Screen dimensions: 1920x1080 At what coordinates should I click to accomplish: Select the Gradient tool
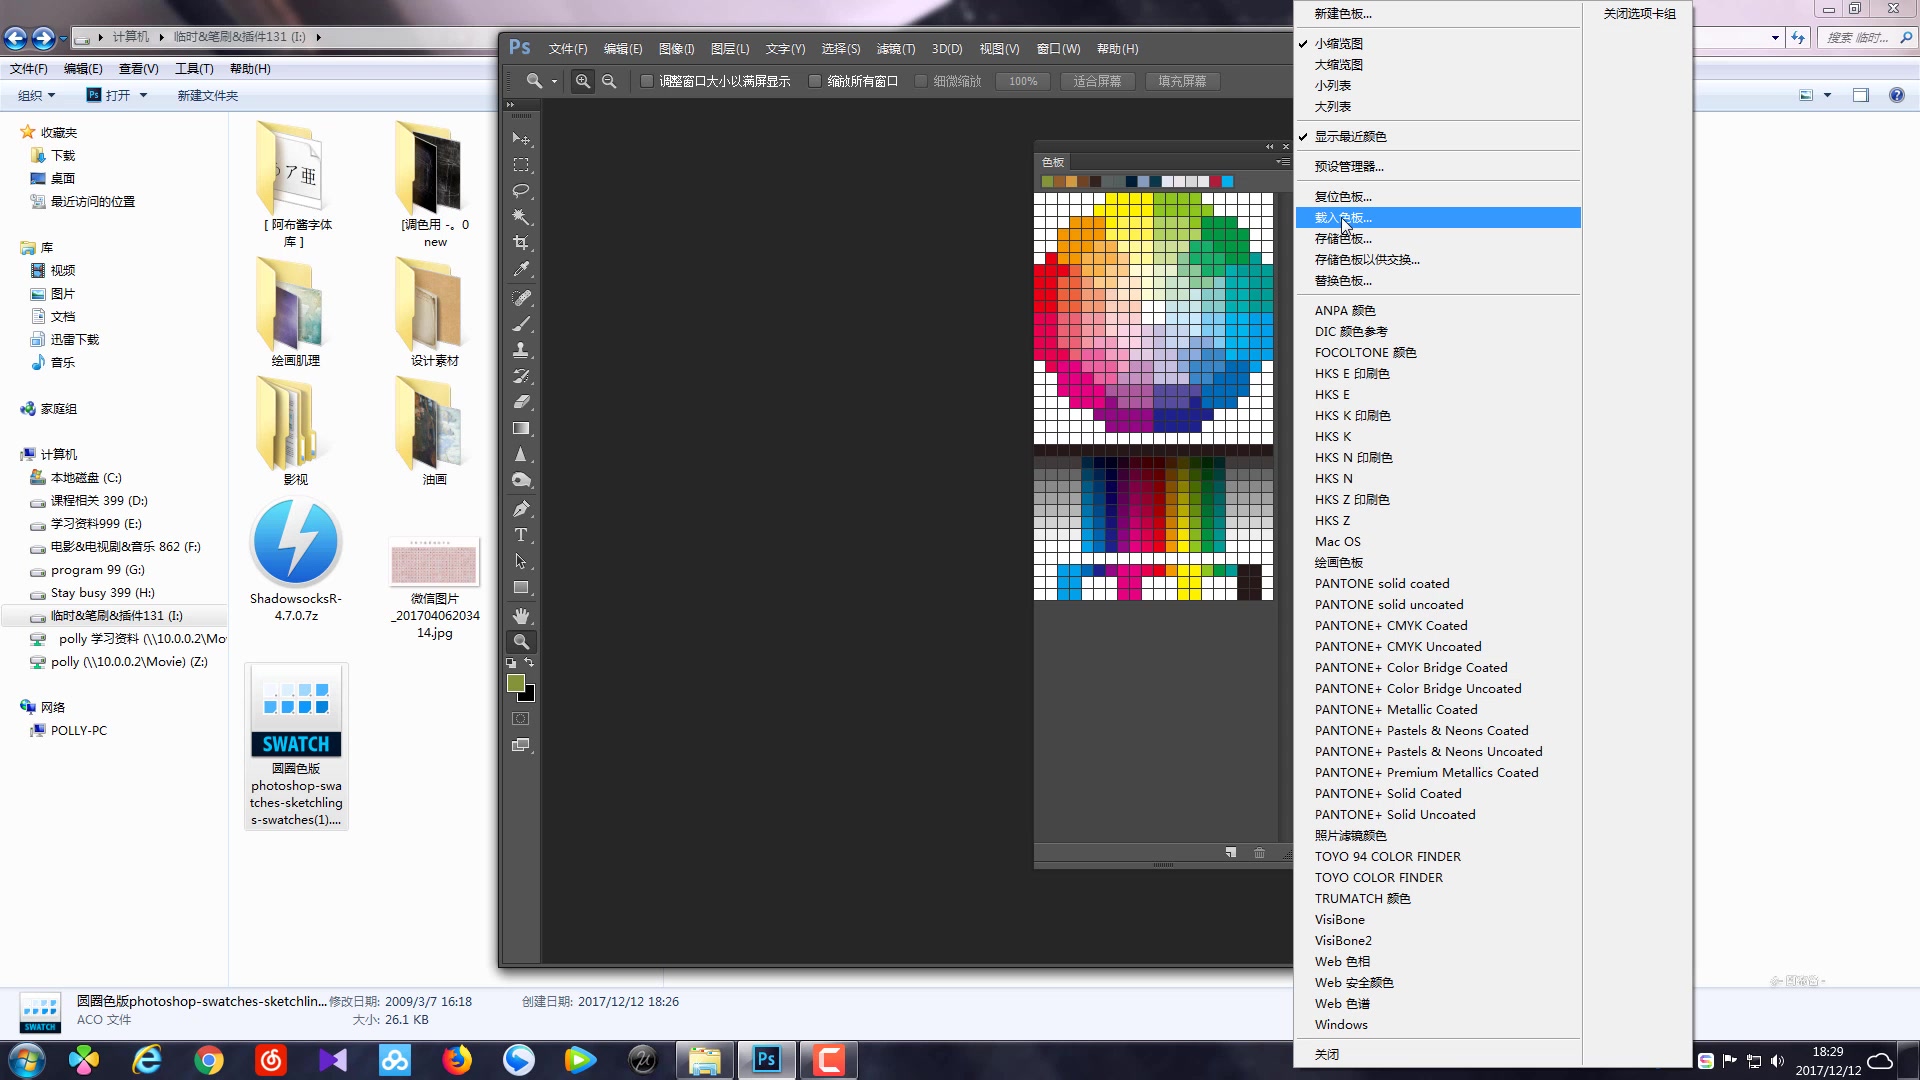[x=521, y=428]
